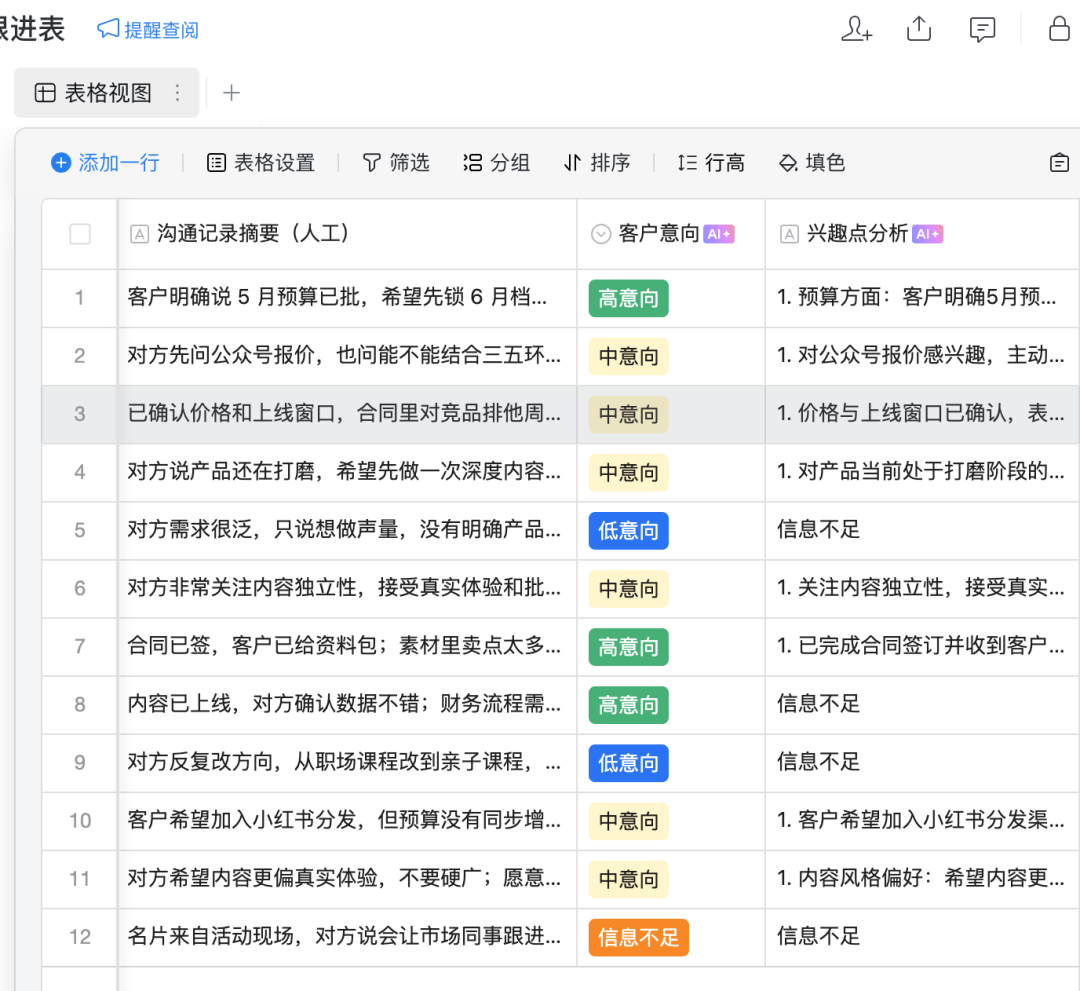1080x991 pixels.
Task: Open the three-dot menu on 表格视图
Action: [x=178, y=93]
